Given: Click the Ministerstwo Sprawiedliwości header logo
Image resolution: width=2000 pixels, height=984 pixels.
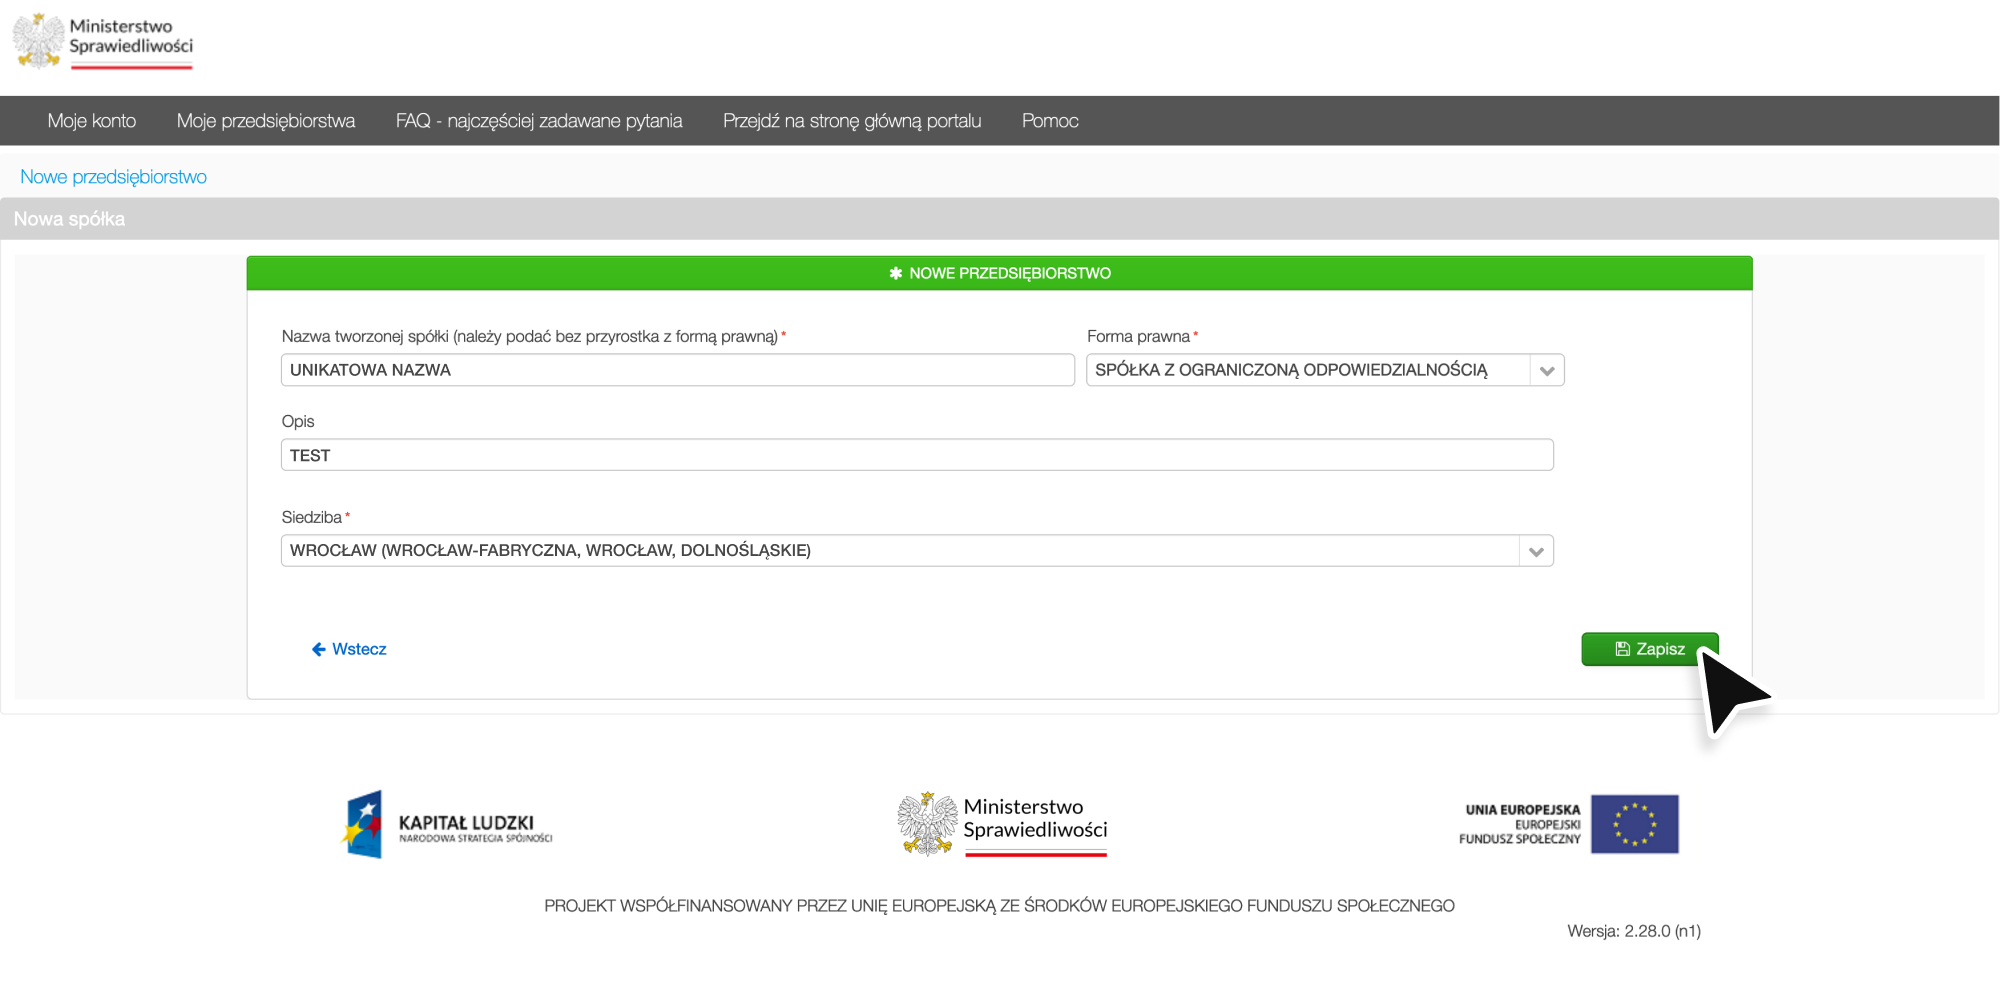Looking at the screenshot, I should [x=103, y=42].
